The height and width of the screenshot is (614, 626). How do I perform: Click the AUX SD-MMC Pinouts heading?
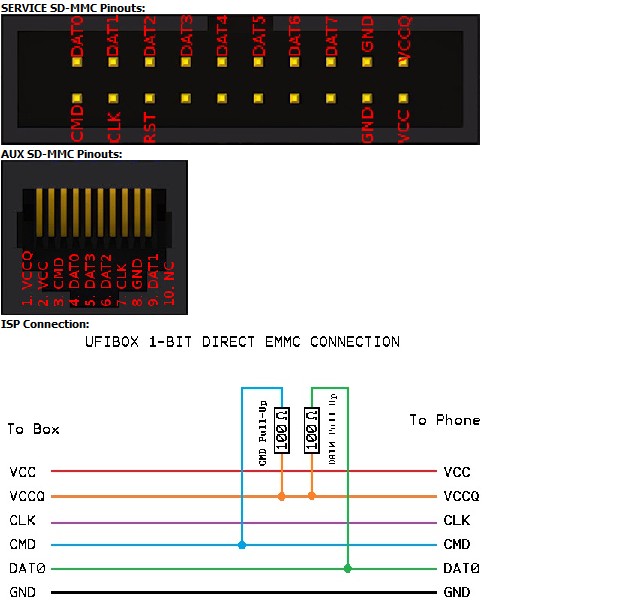click(61, 154)
